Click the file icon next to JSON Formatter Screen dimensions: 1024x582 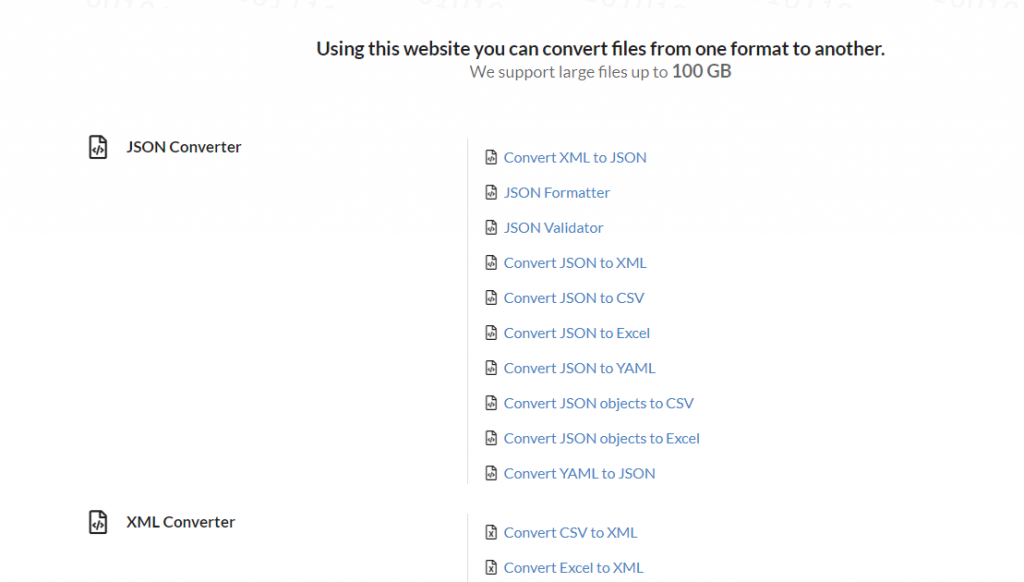coord(491,192)
